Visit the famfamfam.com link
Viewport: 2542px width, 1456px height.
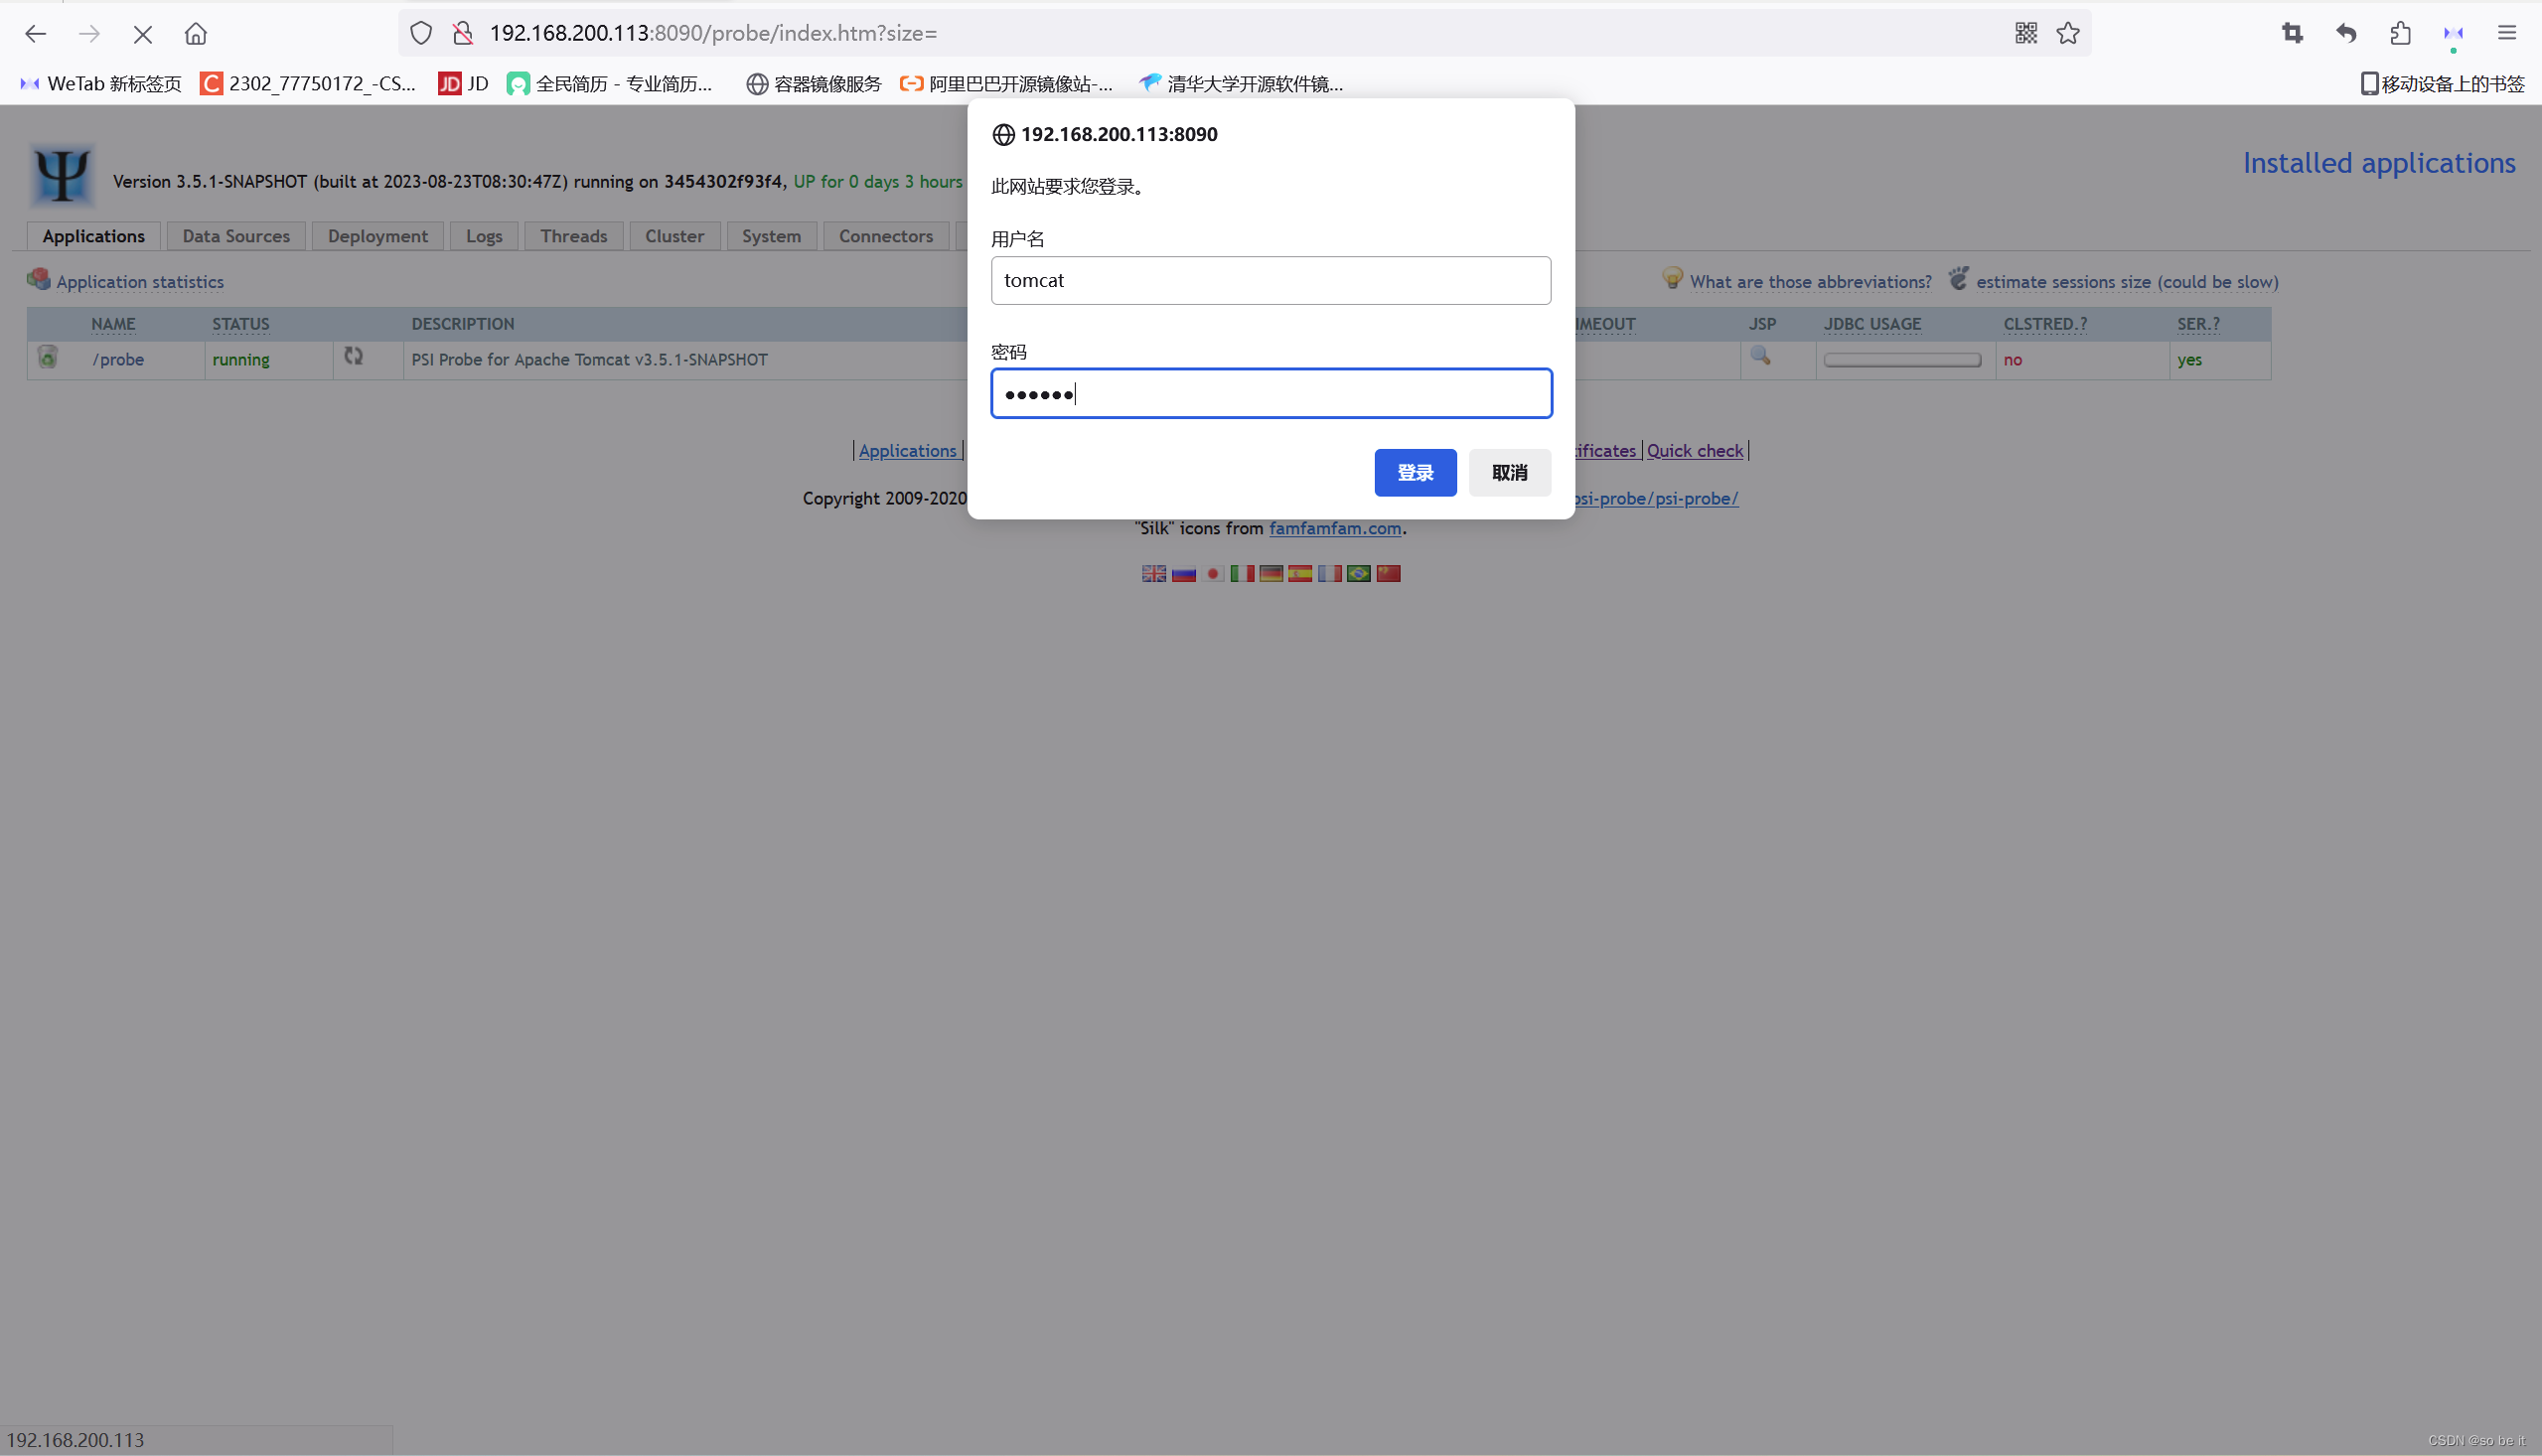pyautogui.click(x=1335, y=528)
